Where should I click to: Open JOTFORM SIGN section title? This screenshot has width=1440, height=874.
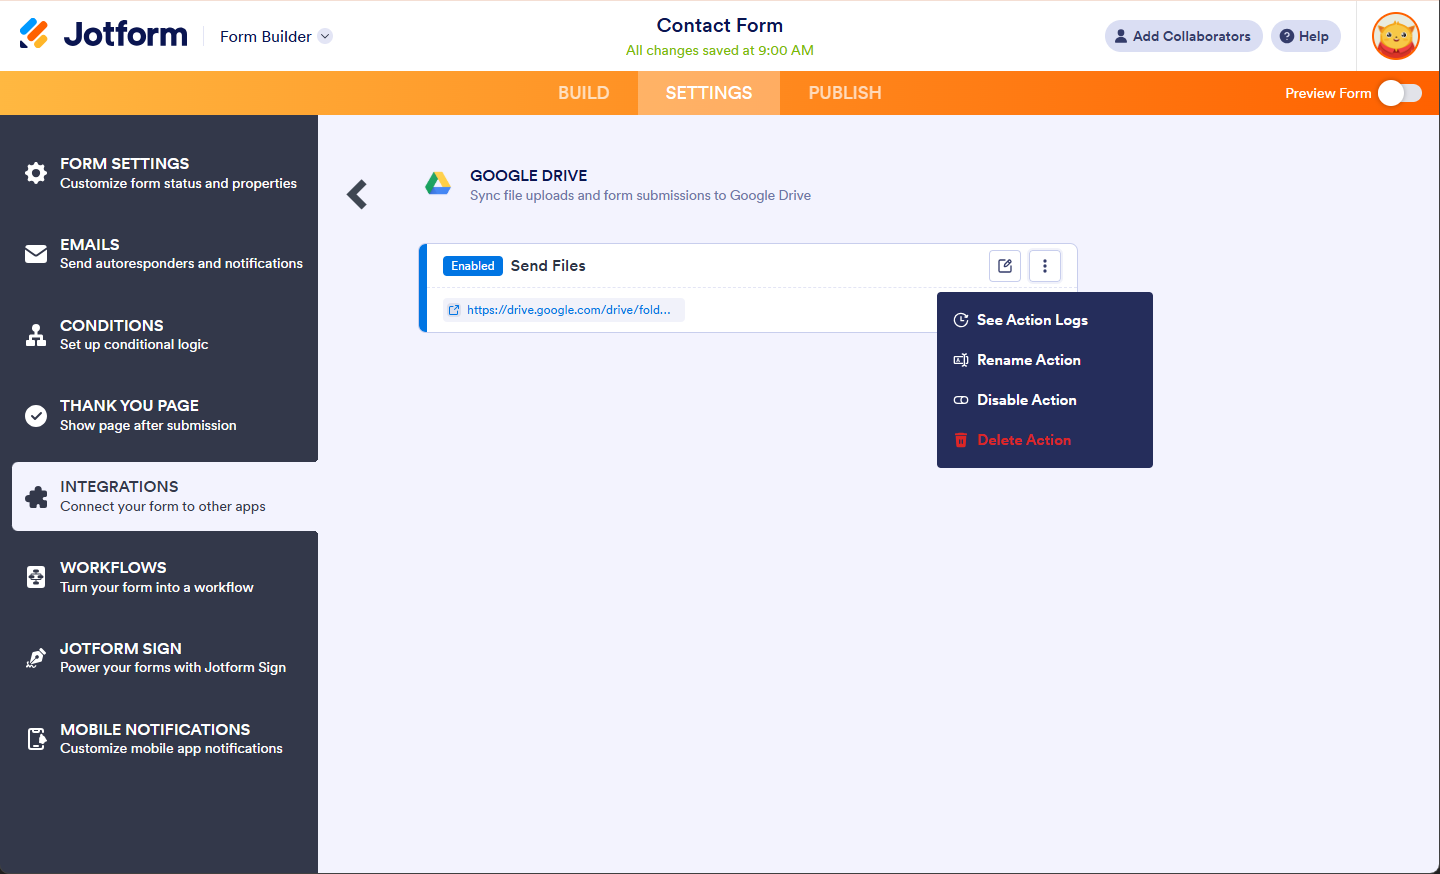[121, 649]
